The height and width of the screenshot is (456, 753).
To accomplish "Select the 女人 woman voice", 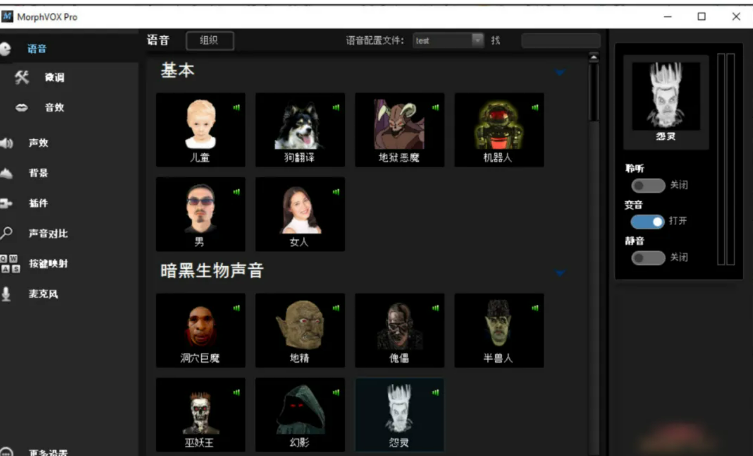I will [x=300, y=214].
